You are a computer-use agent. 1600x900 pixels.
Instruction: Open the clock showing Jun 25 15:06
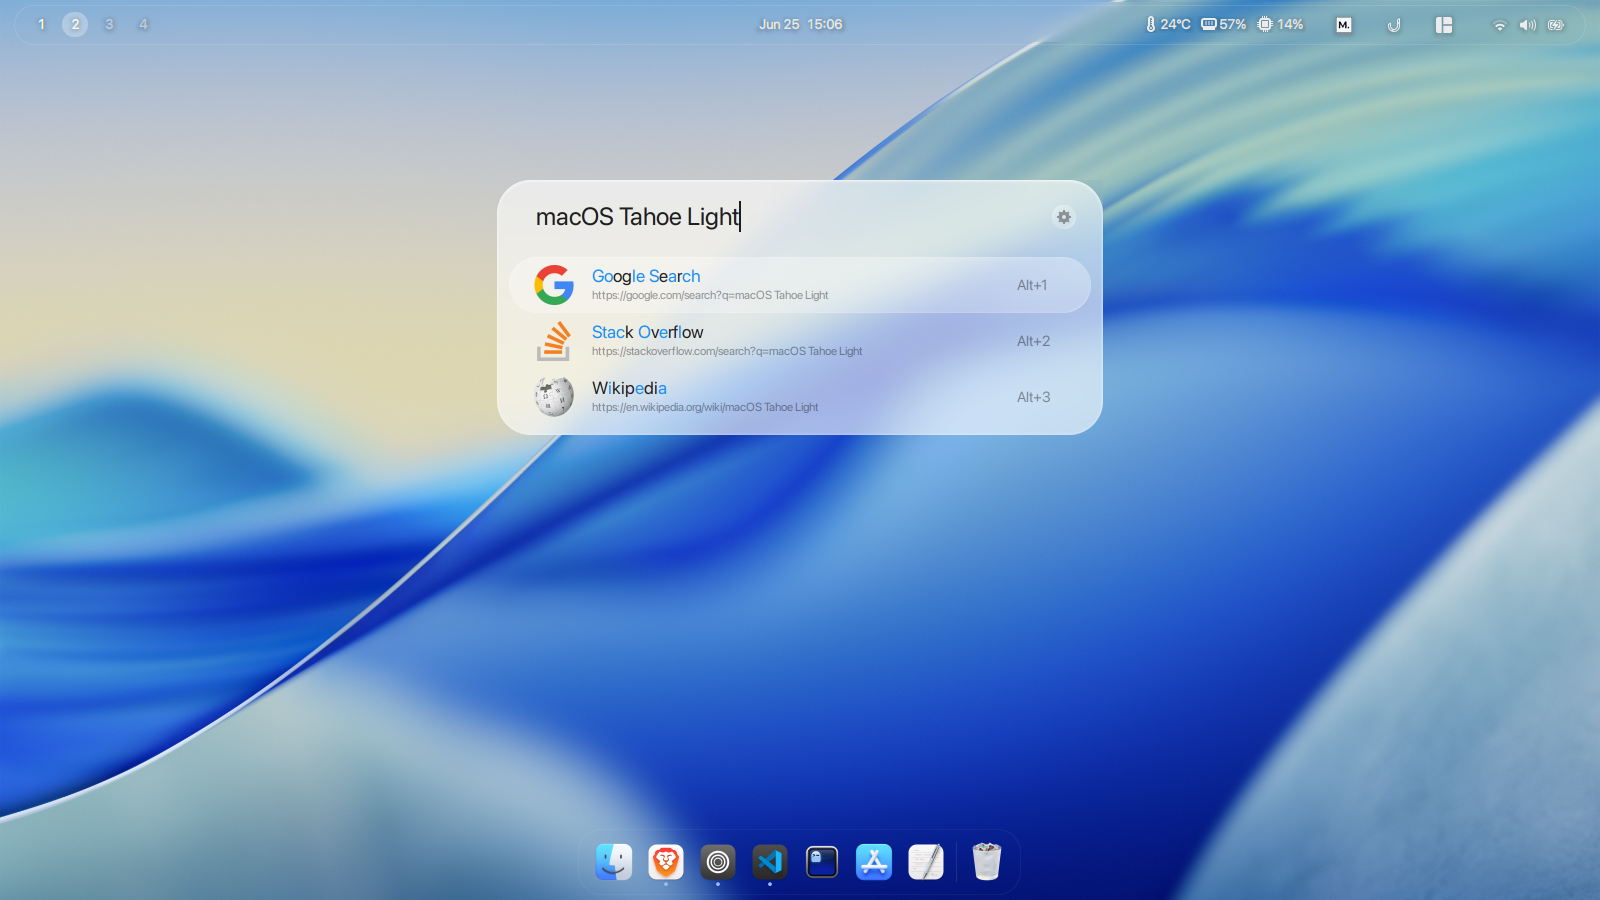pyautogui.click(x=801, y=24)
